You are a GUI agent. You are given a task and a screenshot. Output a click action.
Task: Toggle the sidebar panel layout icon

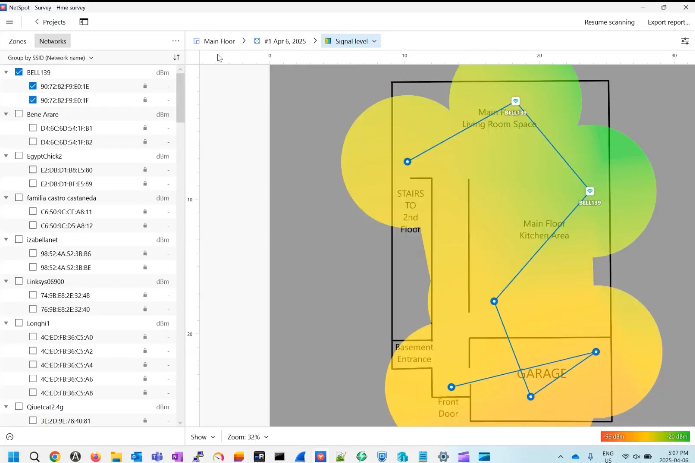[x=83, y=21]
